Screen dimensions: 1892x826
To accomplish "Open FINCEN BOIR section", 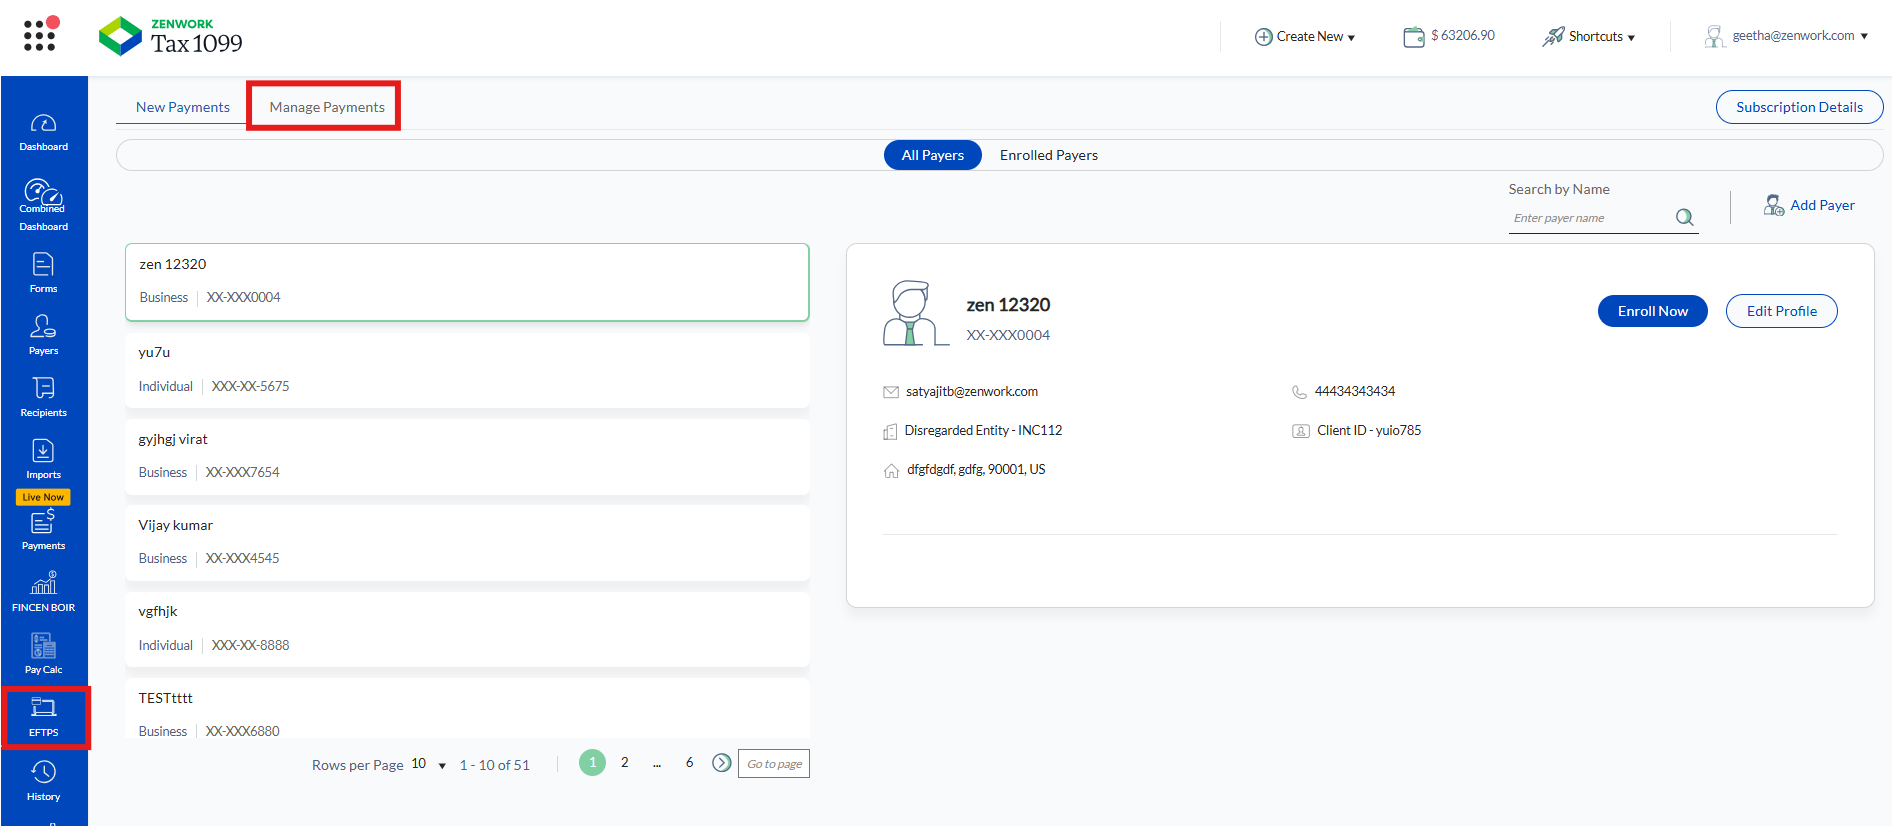I will point(43,591).
